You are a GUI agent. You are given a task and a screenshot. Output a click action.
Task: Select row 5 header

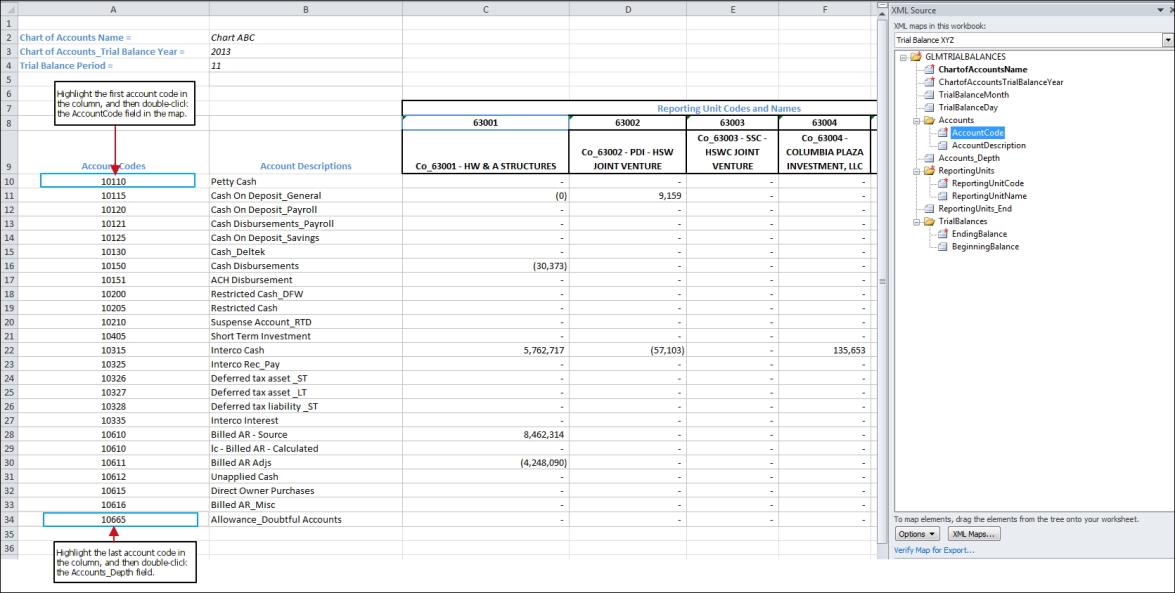[8, 79]
